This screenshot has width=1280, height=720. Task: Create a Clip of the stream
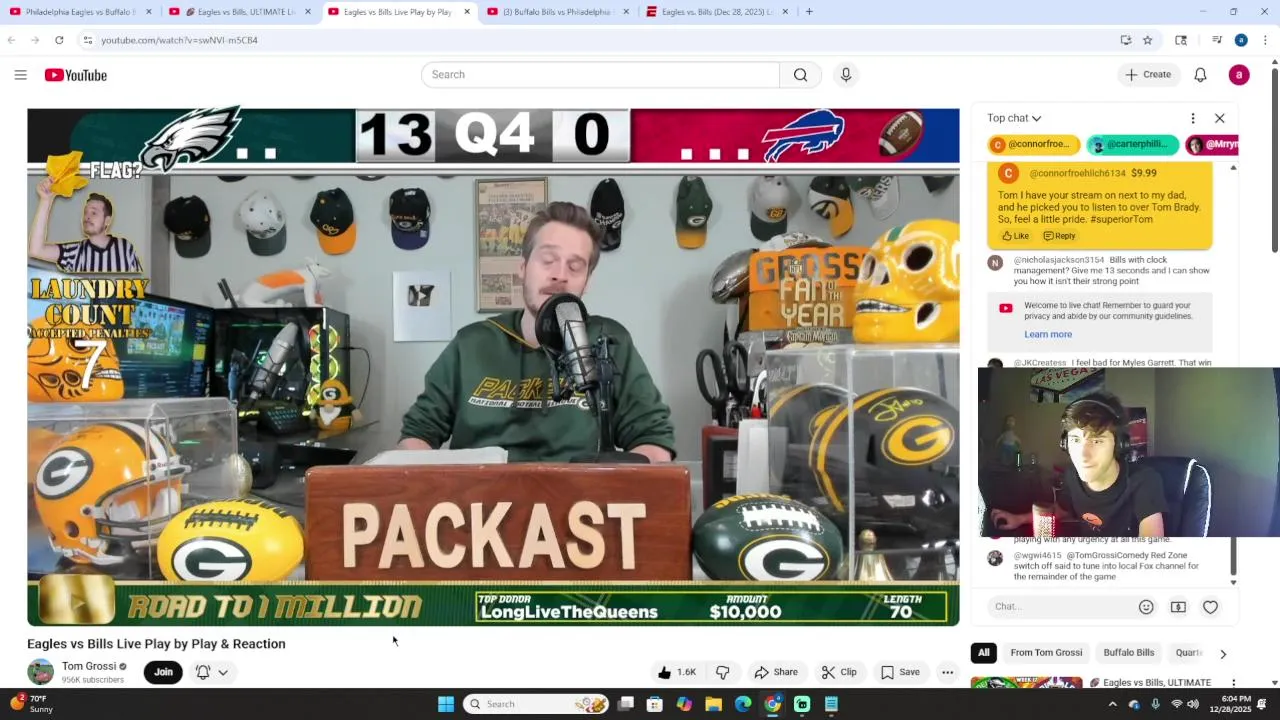pos(839,672)
